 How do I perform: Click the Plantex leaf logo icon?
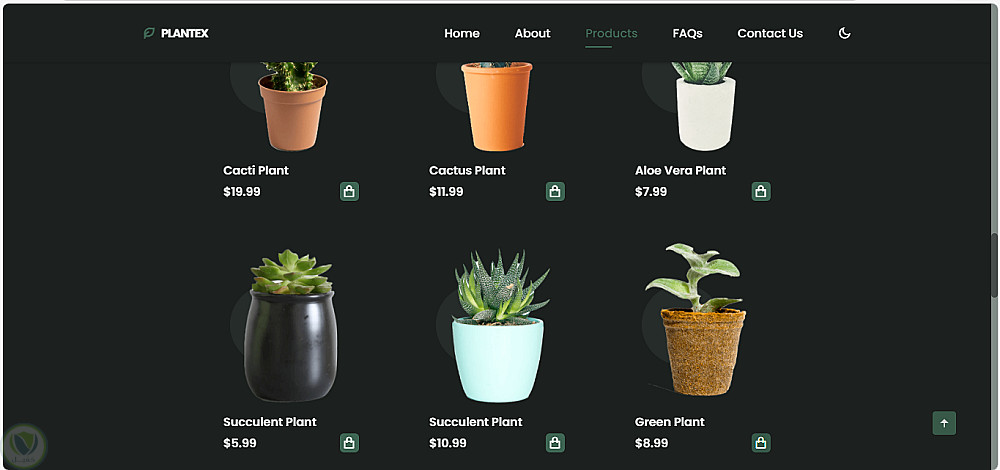tap(149, 33)
